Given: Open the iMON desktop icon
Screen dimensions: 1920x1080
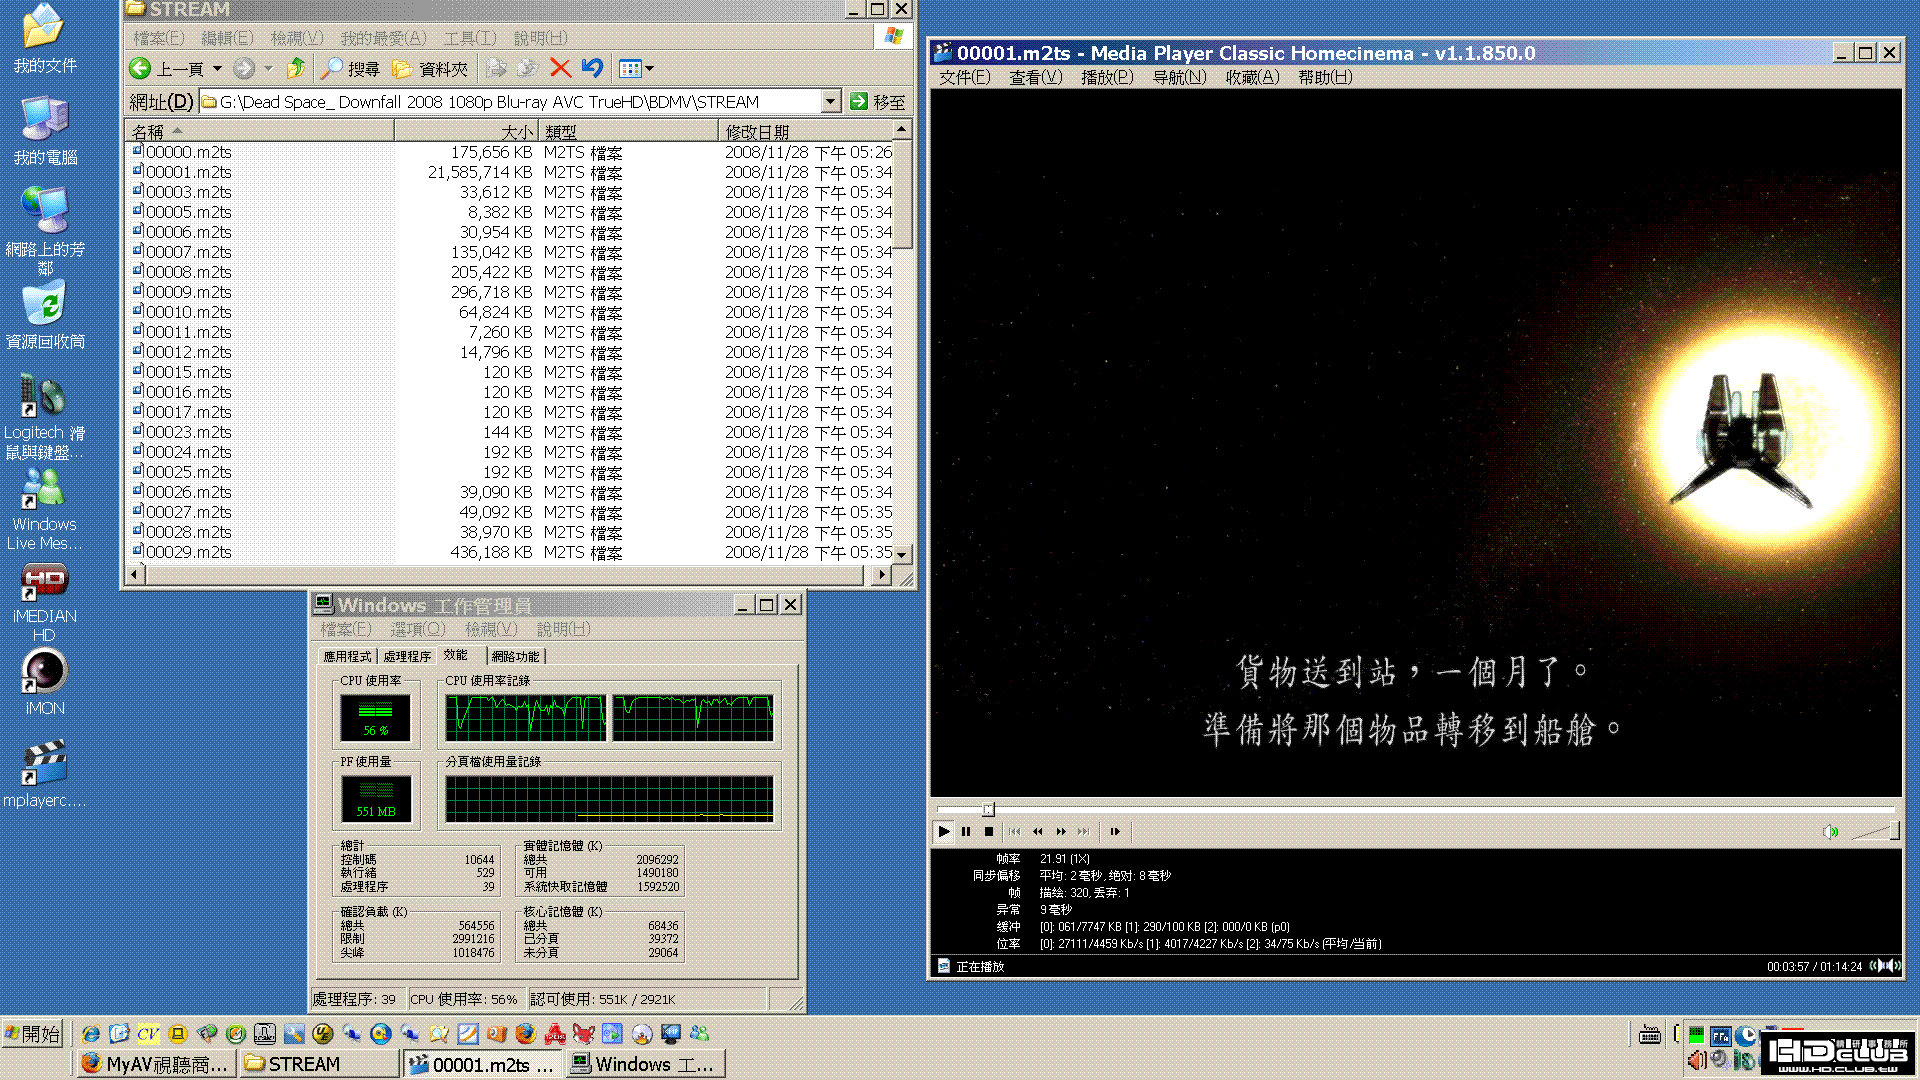Looking at the screenshot, I should point(44,682).
